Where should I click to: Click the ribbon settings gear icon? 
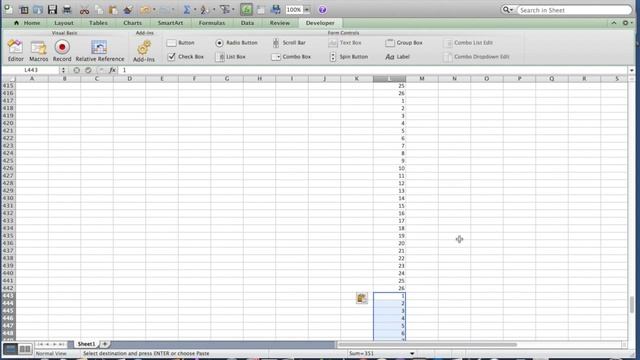click(x=625, y=23)
